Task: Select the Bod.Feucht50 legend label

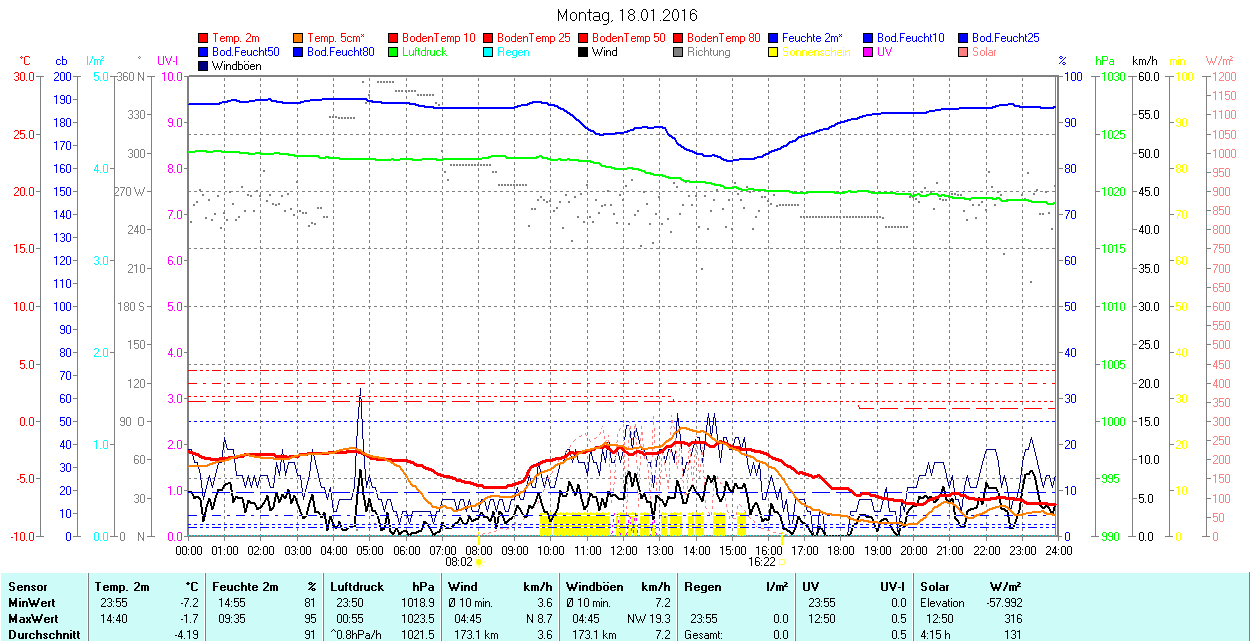Action: [245, 52]
